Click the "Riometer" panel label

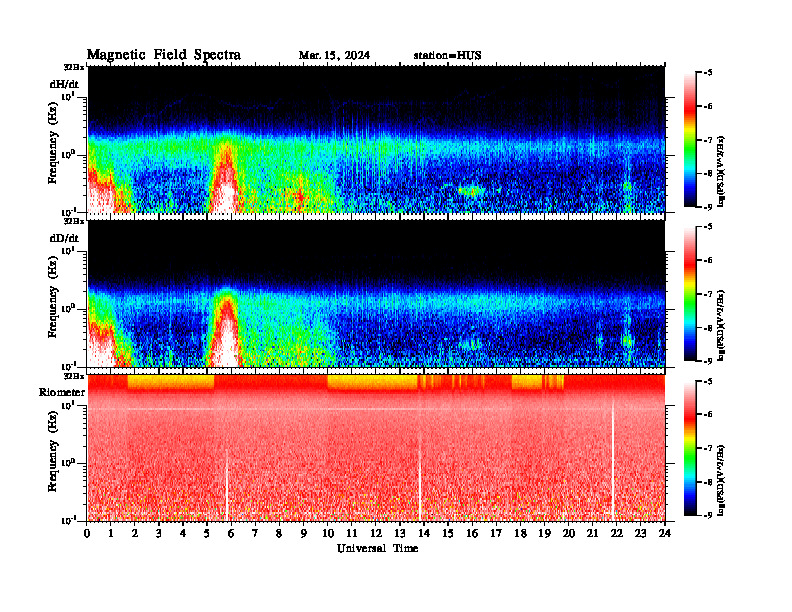pos(62,392)
